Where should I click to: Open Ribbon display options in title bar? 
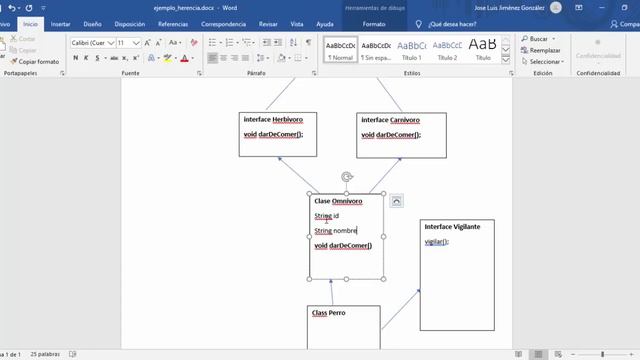(x=579, y=8)
